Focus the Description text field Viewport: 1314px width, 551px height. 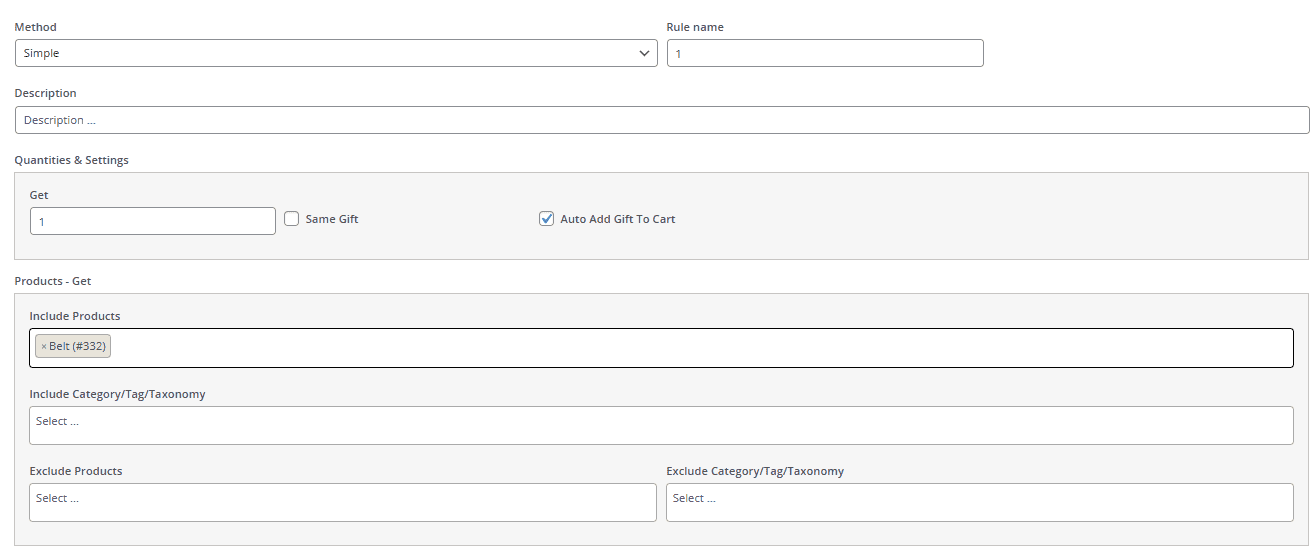click(660, 120)
